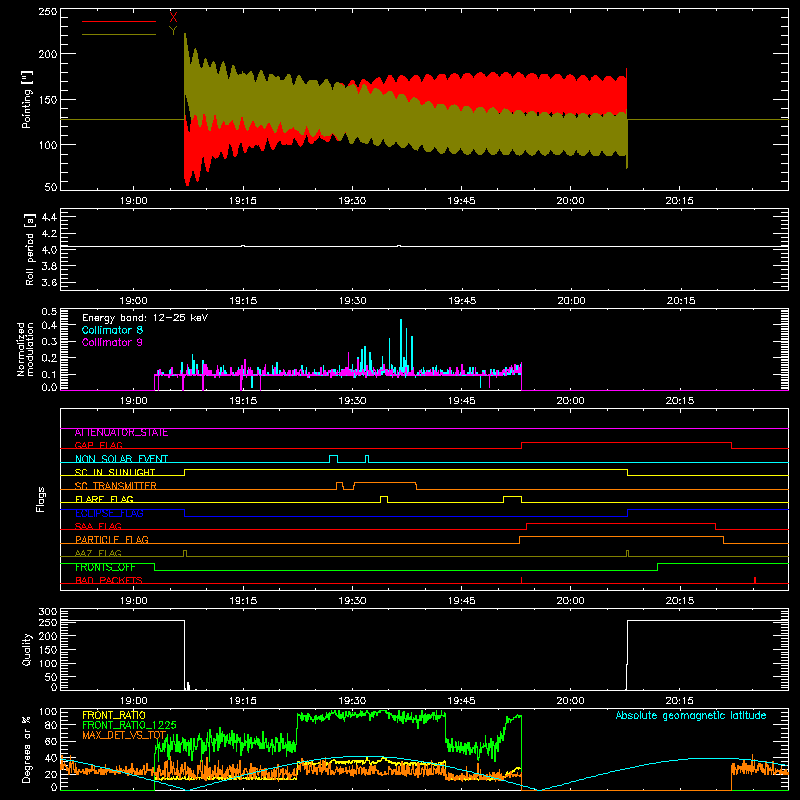
Task: Click the 4.4 tick on Roll period axis
Action: tap(49, 217)
